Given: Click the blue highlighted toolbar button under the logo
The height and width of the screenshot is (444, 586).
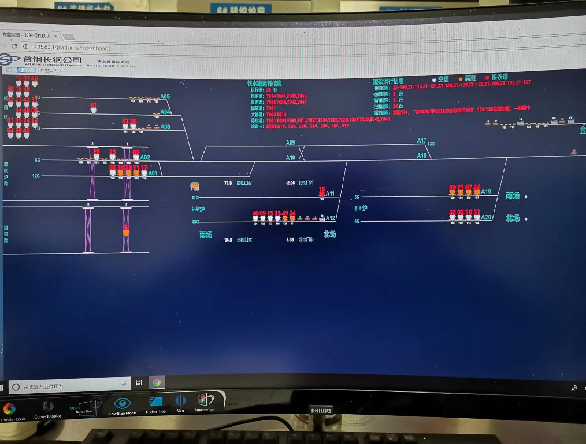Looking at the screenshot, I should pyautogui.click(x=21, y=70).
